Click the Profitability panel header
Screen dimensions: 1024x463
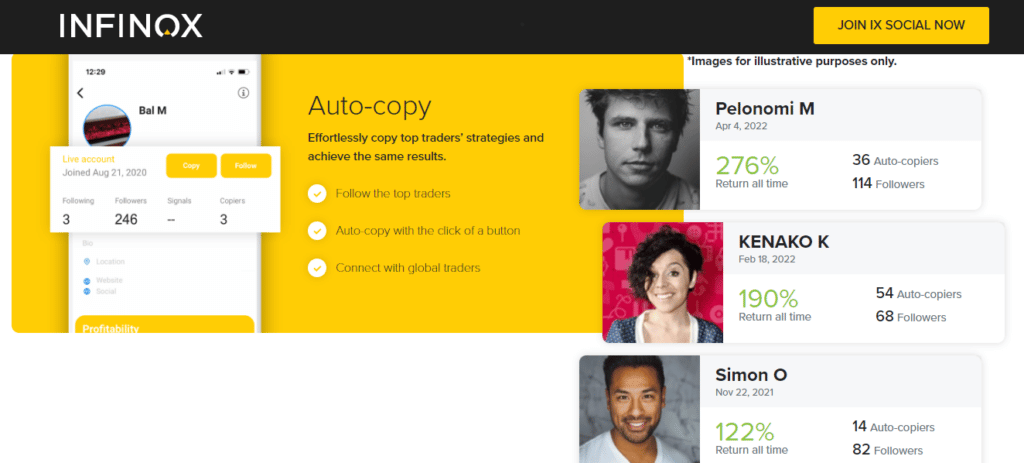[165, 325]
